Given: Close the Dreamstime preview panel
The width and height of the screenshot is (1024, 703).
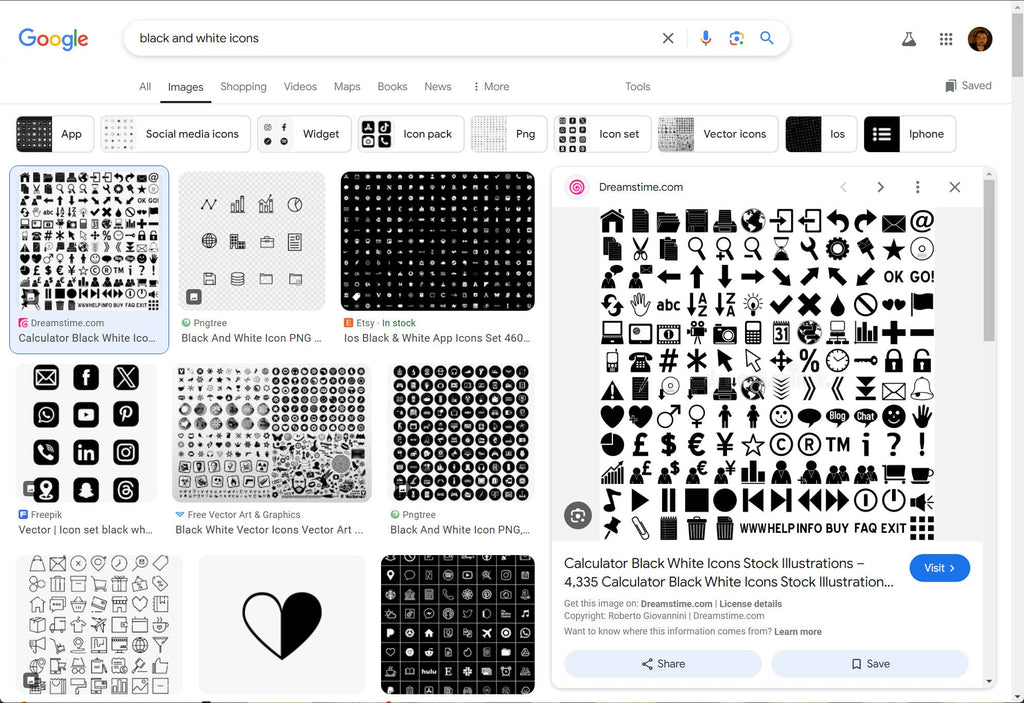Looking at the screenshot, I should click(955, 188).
